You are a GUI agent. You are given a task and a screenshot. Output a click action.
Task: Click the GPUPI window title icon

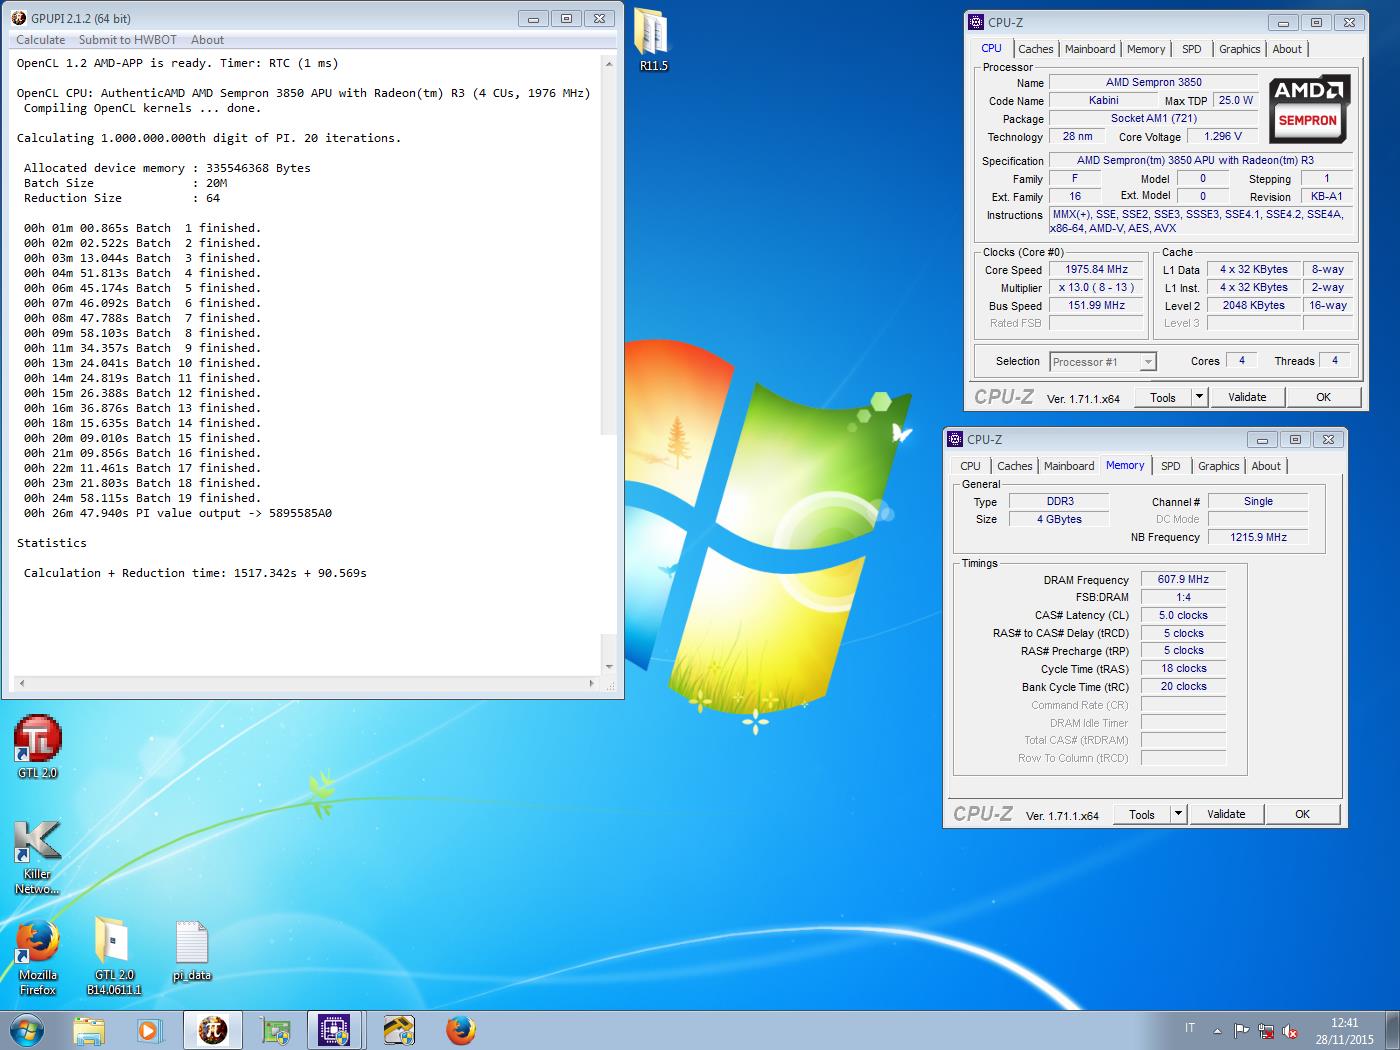pos(19,18)
